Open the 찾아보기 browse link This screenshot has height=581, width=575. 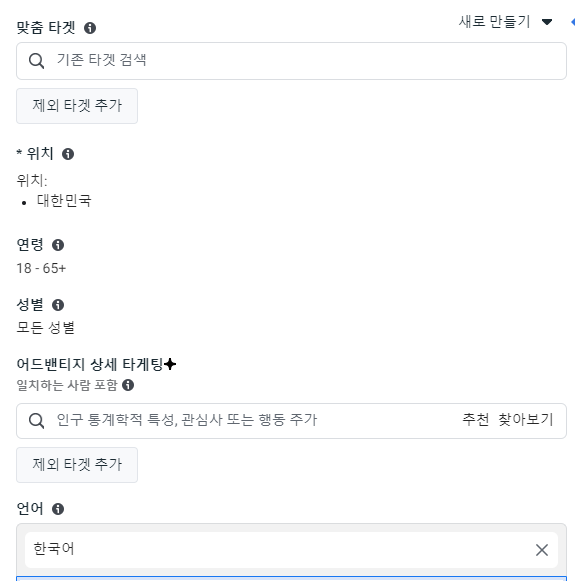tap(526, 420)
